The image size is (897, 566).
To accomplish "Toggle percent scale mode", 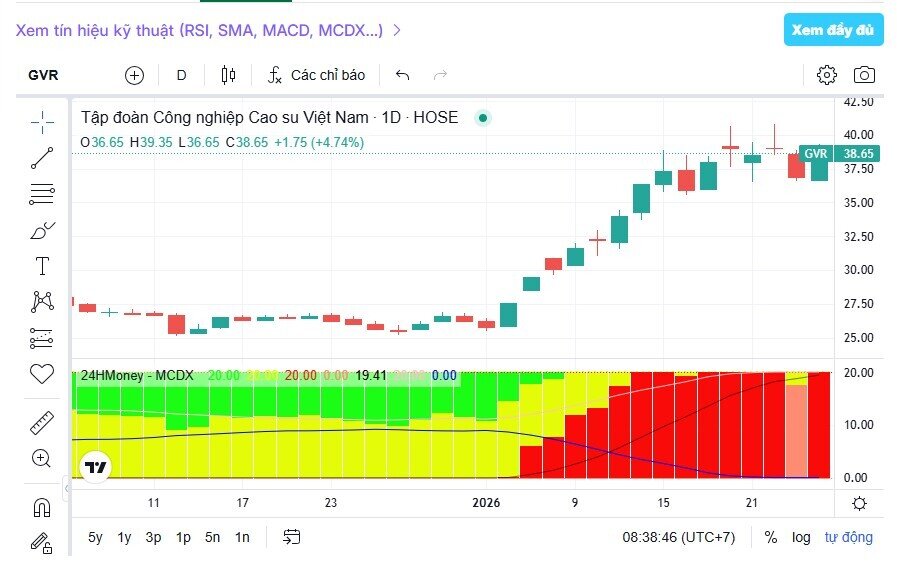I will [771, 537].
